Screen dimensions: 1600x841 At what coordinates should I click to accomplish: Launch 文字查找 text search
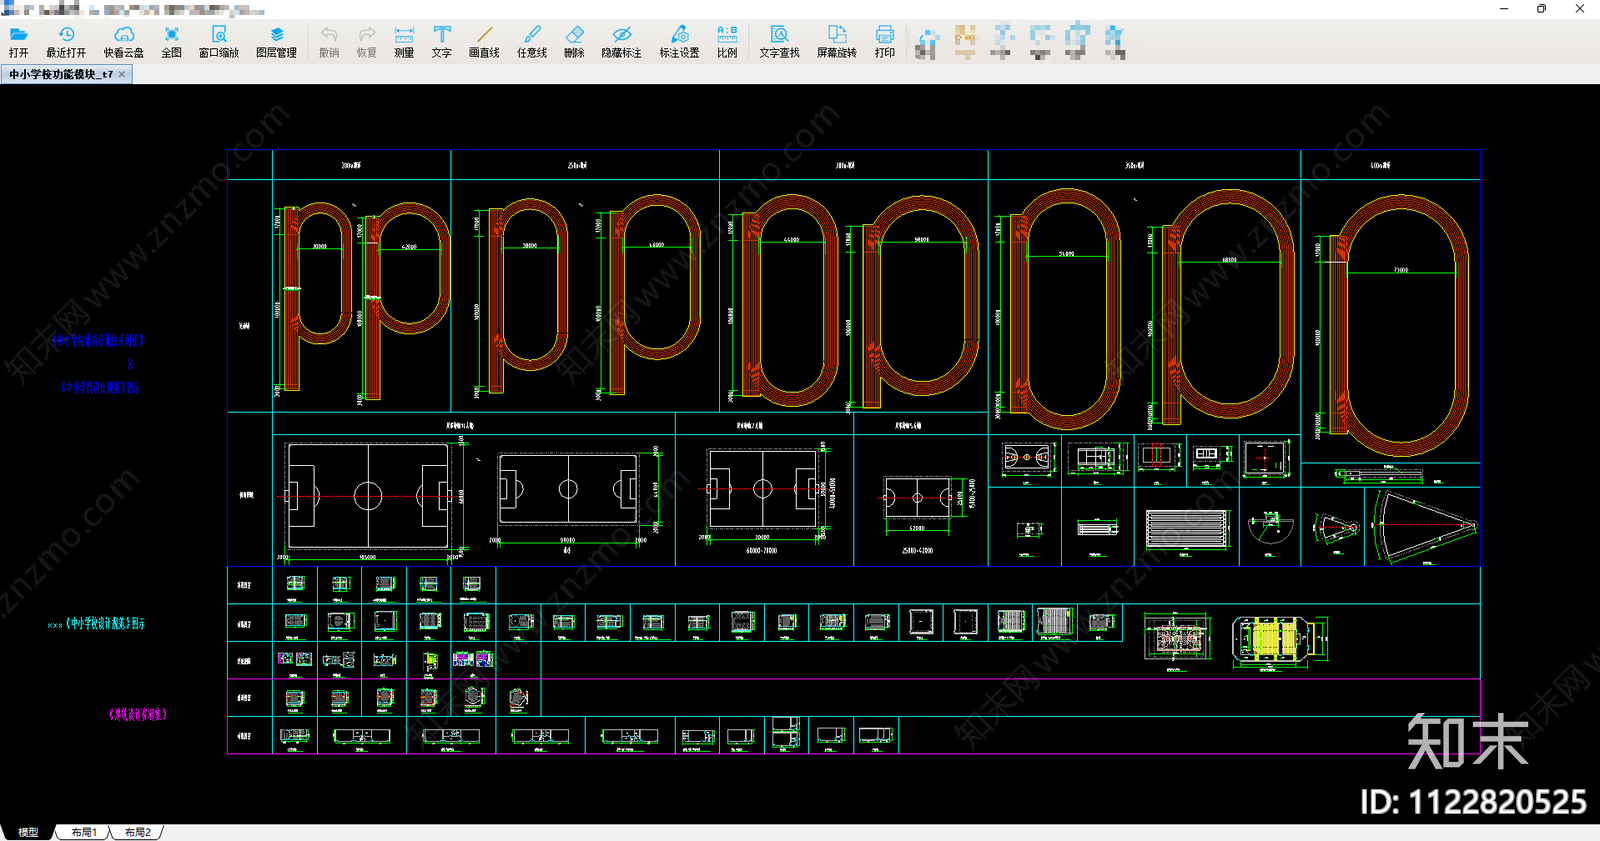[779, 42]
